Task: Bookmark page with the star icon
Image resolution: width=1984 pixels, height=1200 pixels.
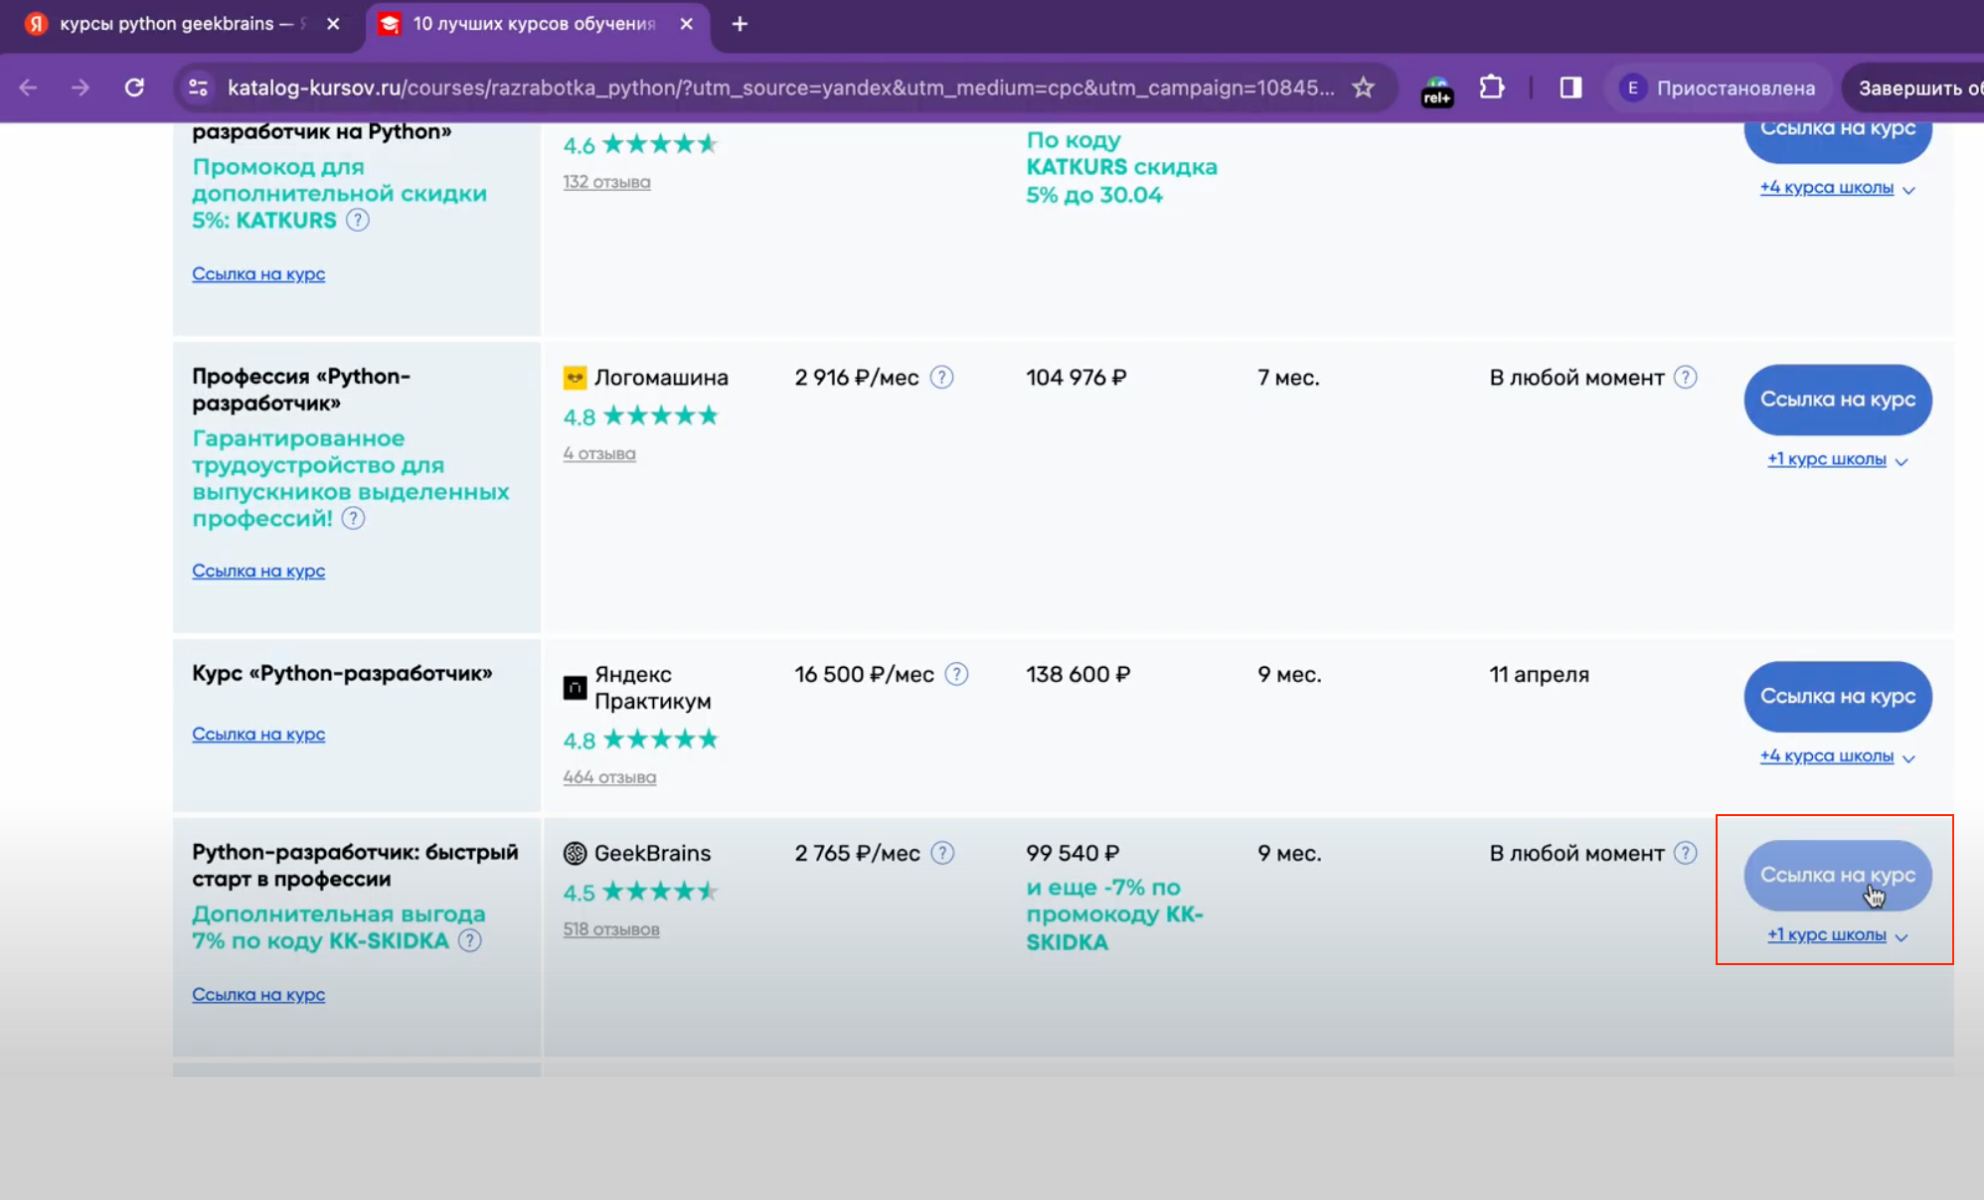Action: [1363, 88]
